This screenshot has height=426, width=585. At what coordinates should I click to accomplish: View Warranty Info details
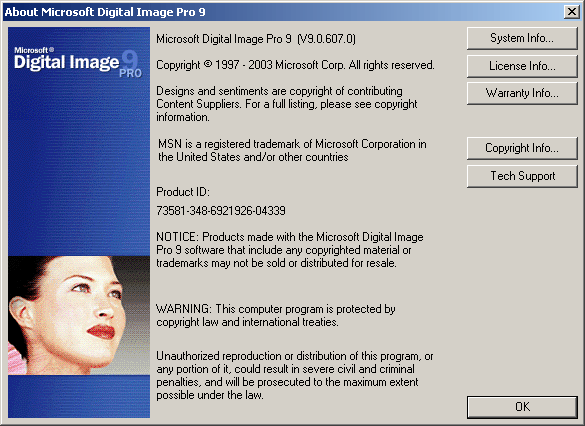coord(522,93)
